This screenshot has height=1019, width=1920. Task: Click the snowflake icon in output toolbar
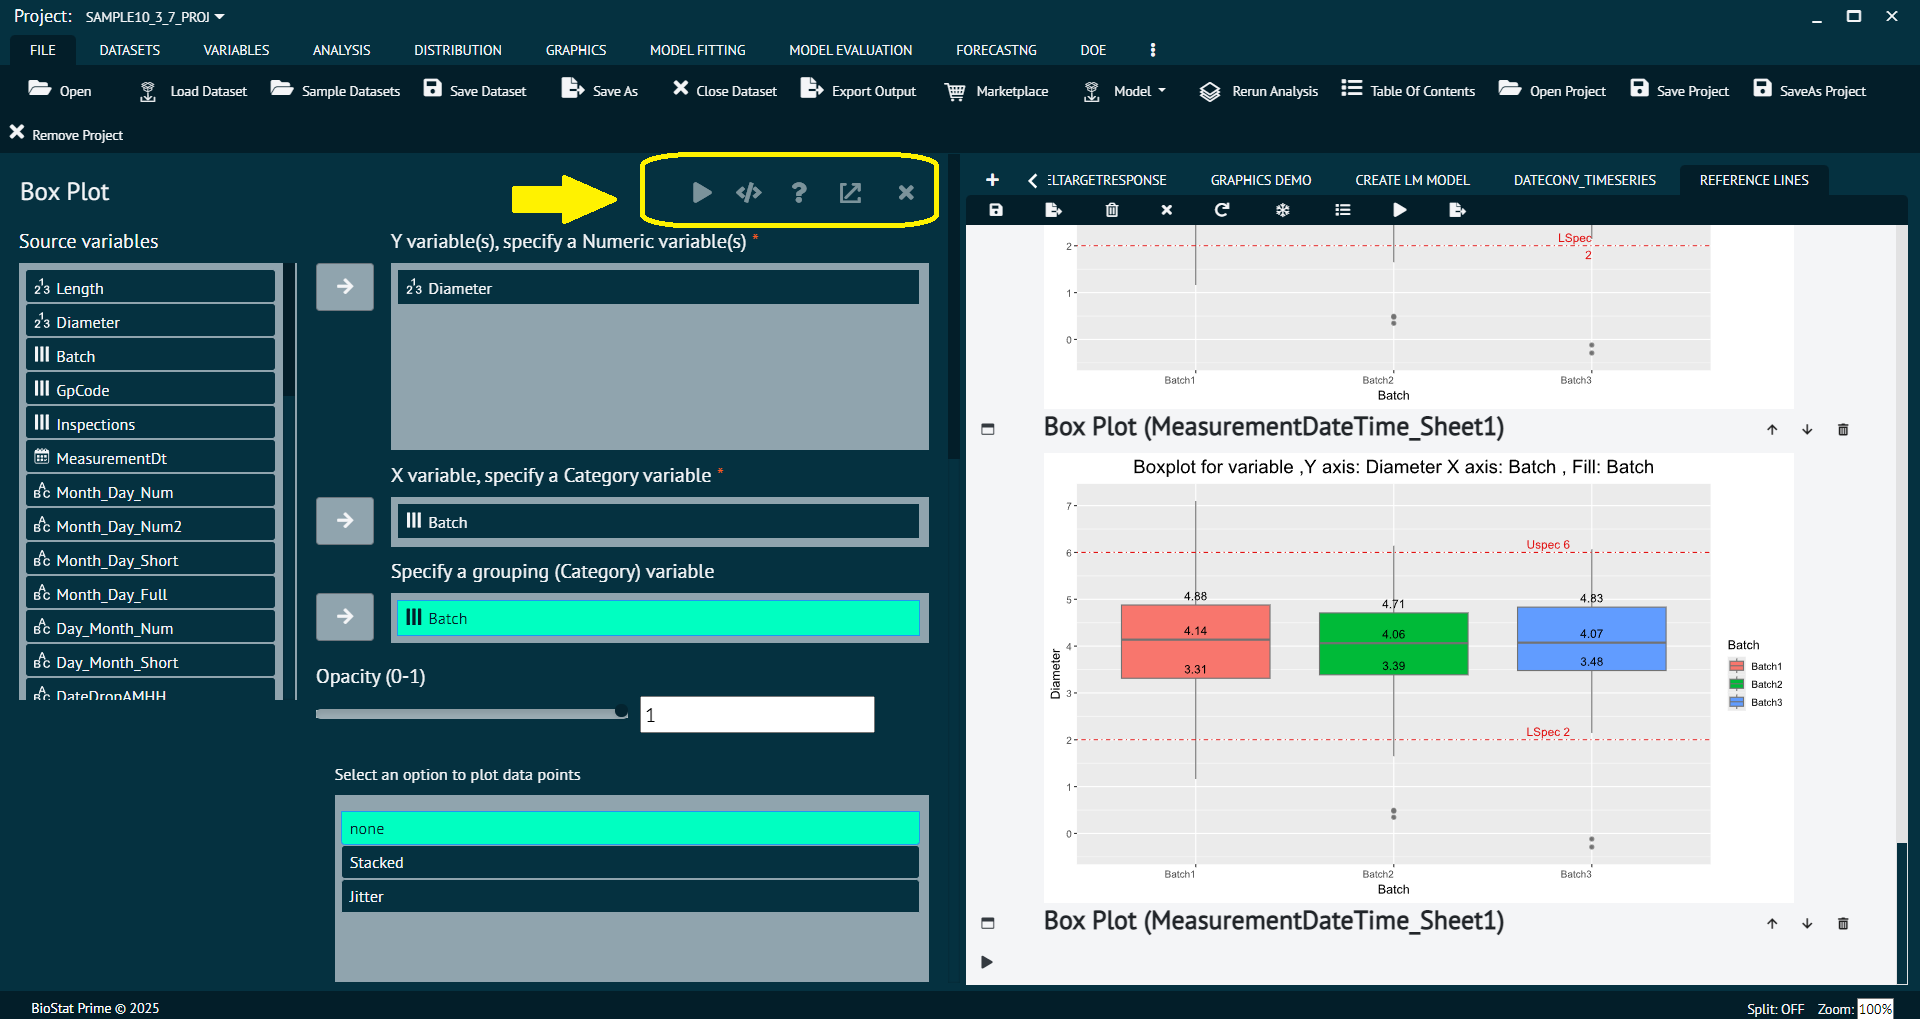coord(1282,210)
